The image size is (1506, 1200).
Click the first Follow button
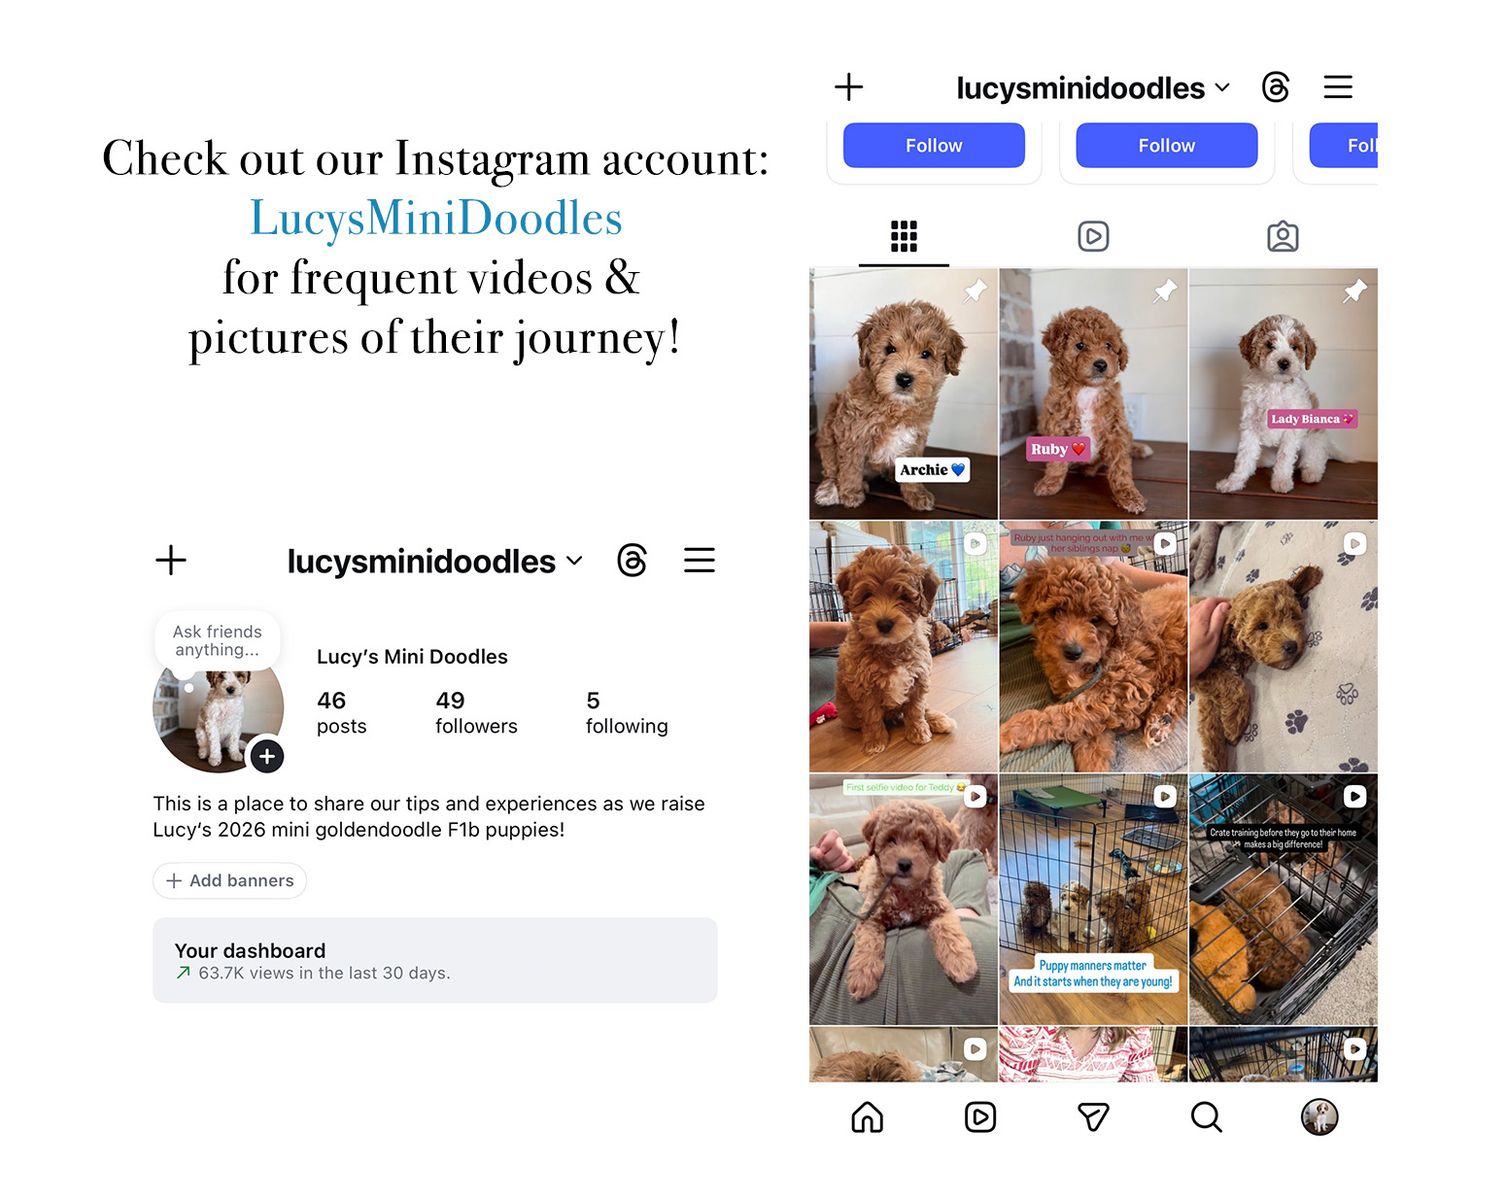tap(934, 146)
